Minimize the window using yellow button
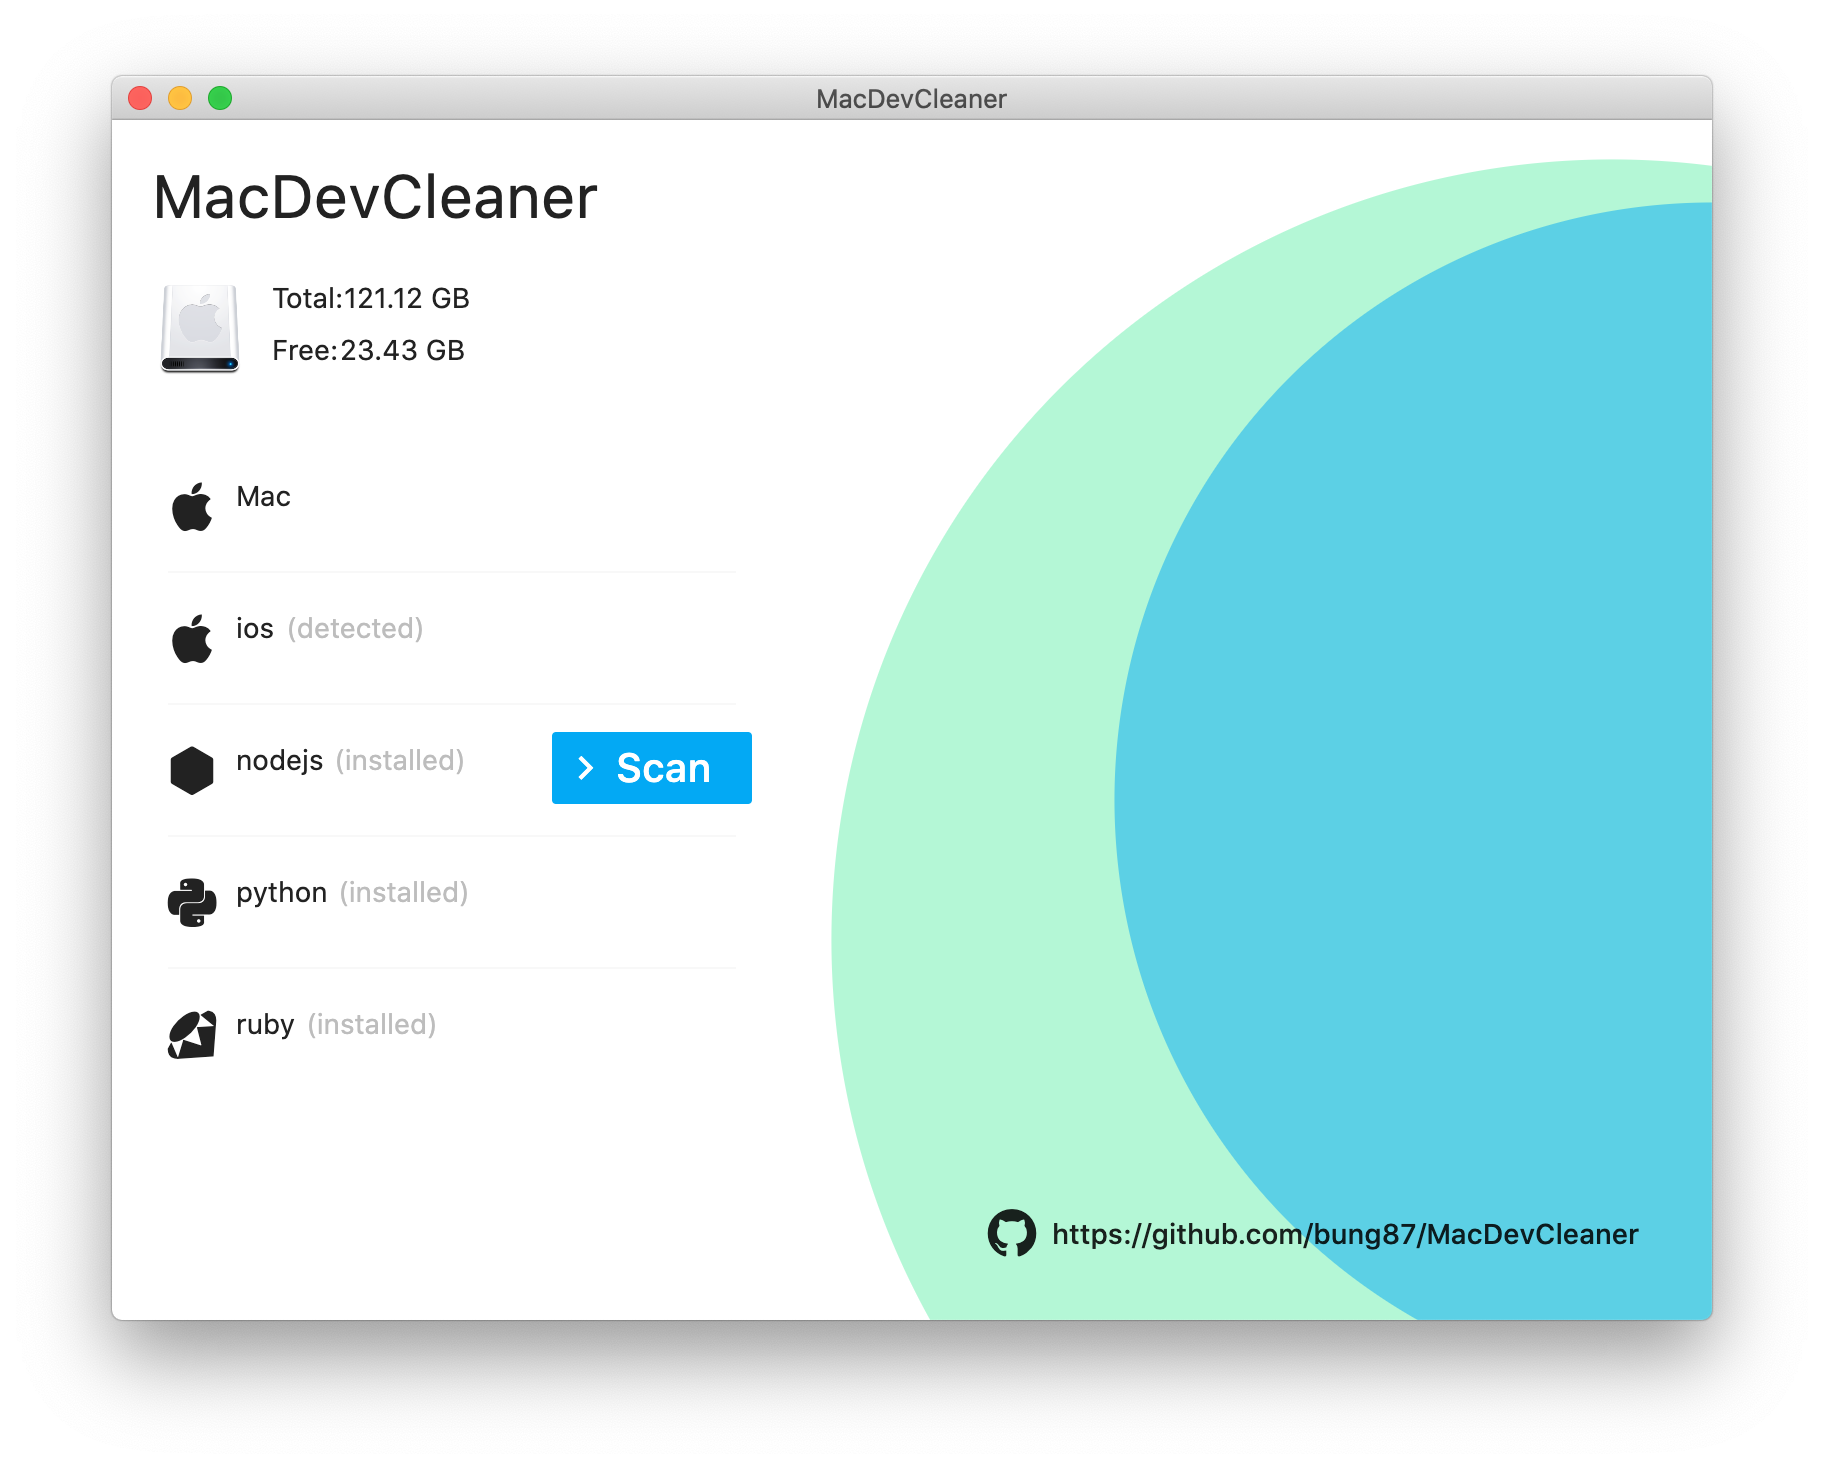The width and height of the screenshot is (1824, 1468). click(180, 98)
